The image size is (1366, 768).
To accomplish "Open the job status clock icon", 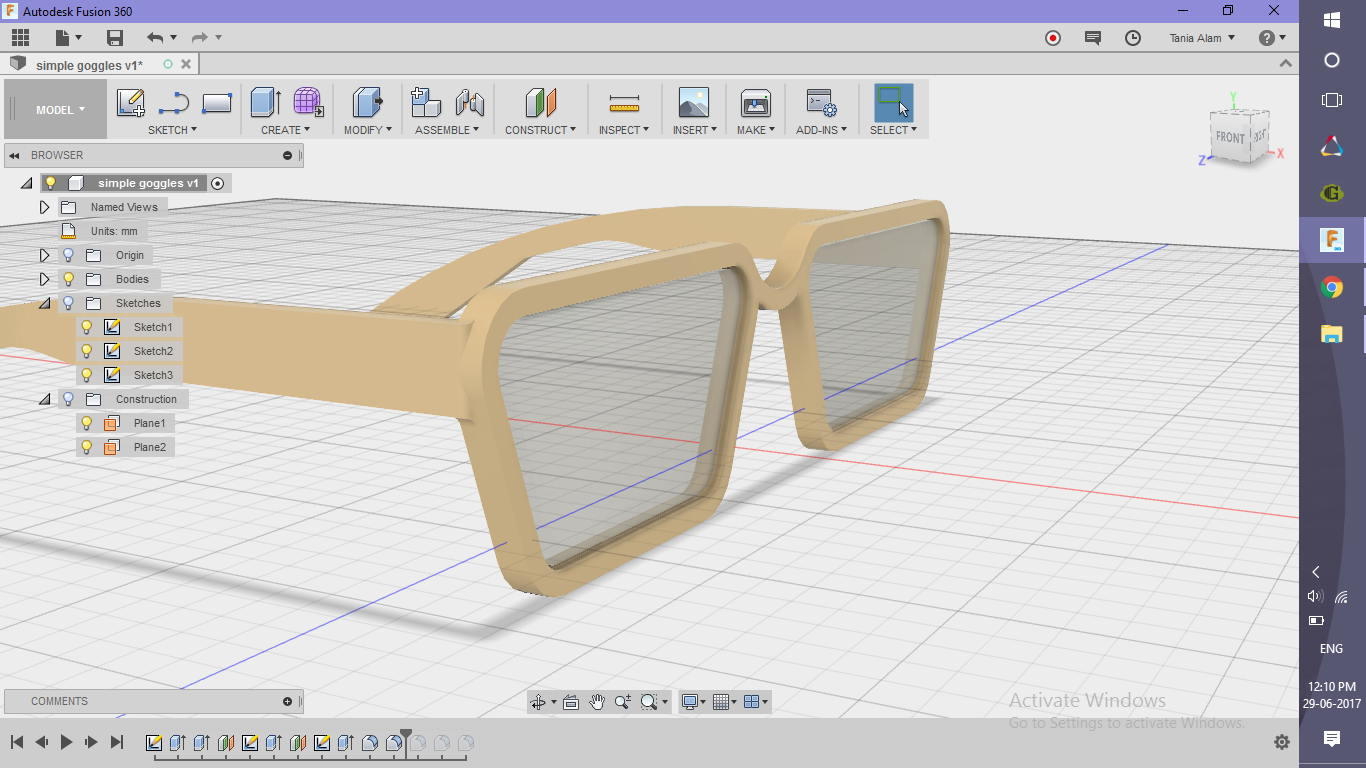I will [x=1133, y=38].
